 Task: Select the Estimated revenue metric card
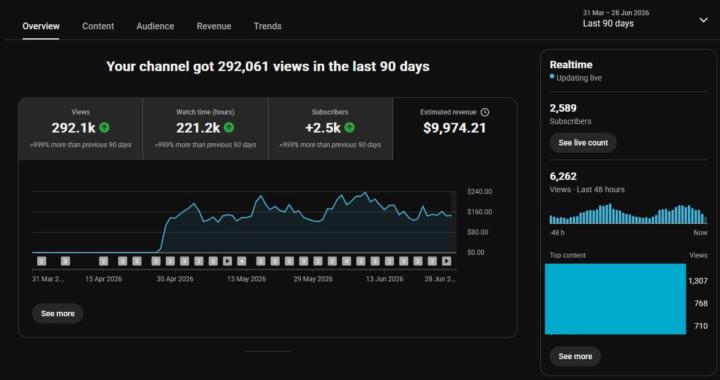455,129
